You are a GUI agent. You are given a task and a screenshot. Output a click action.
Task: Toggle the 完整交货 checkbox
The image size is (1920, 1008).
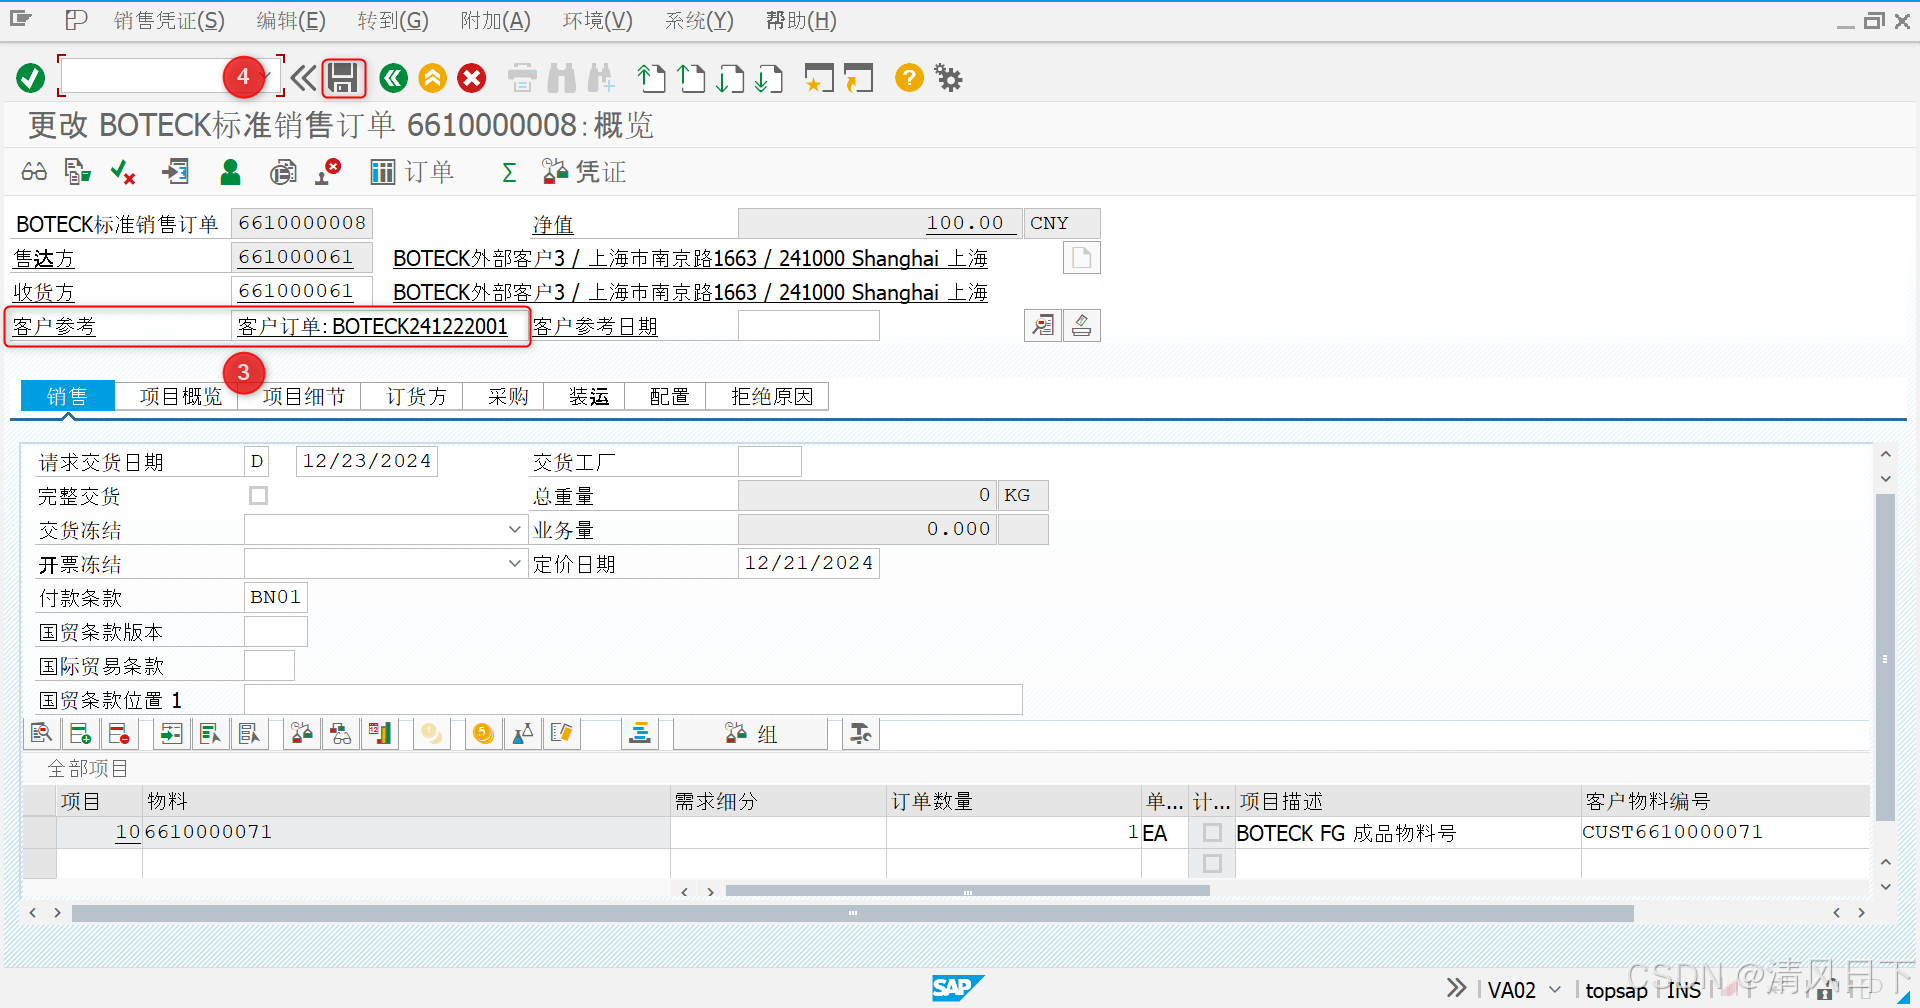pyautogui.click(x=258, y=496)
